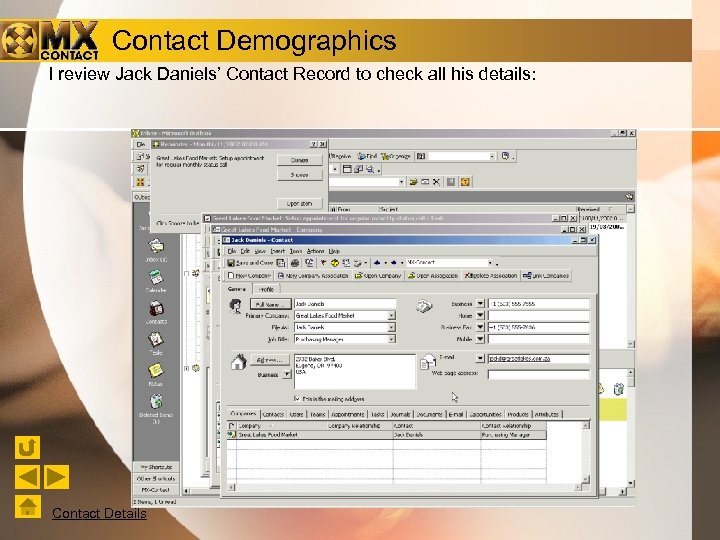Click the Full Name button
The image size is (720, 540).
click(x=270, y=304)
